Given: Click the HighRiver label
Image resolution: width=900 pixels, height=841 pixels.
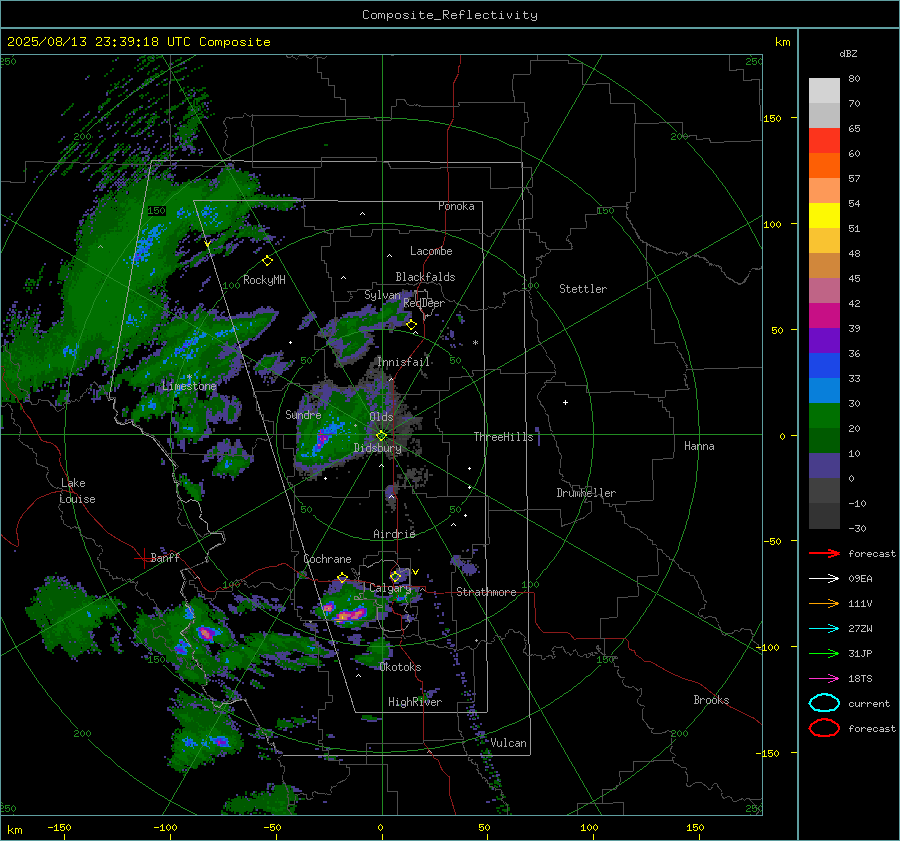Looking at the screenshot, I should pyautogui.click(x=415, y=702).
